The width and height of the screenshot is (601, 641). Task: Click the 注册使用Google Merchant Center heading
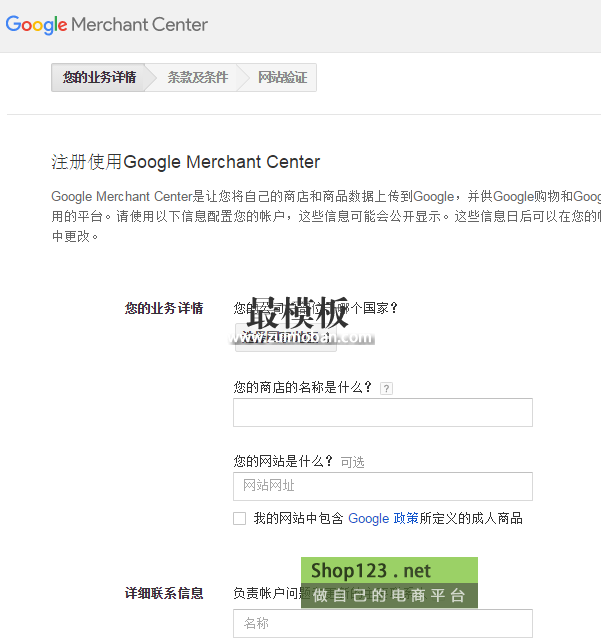click(x=186, y=162)
